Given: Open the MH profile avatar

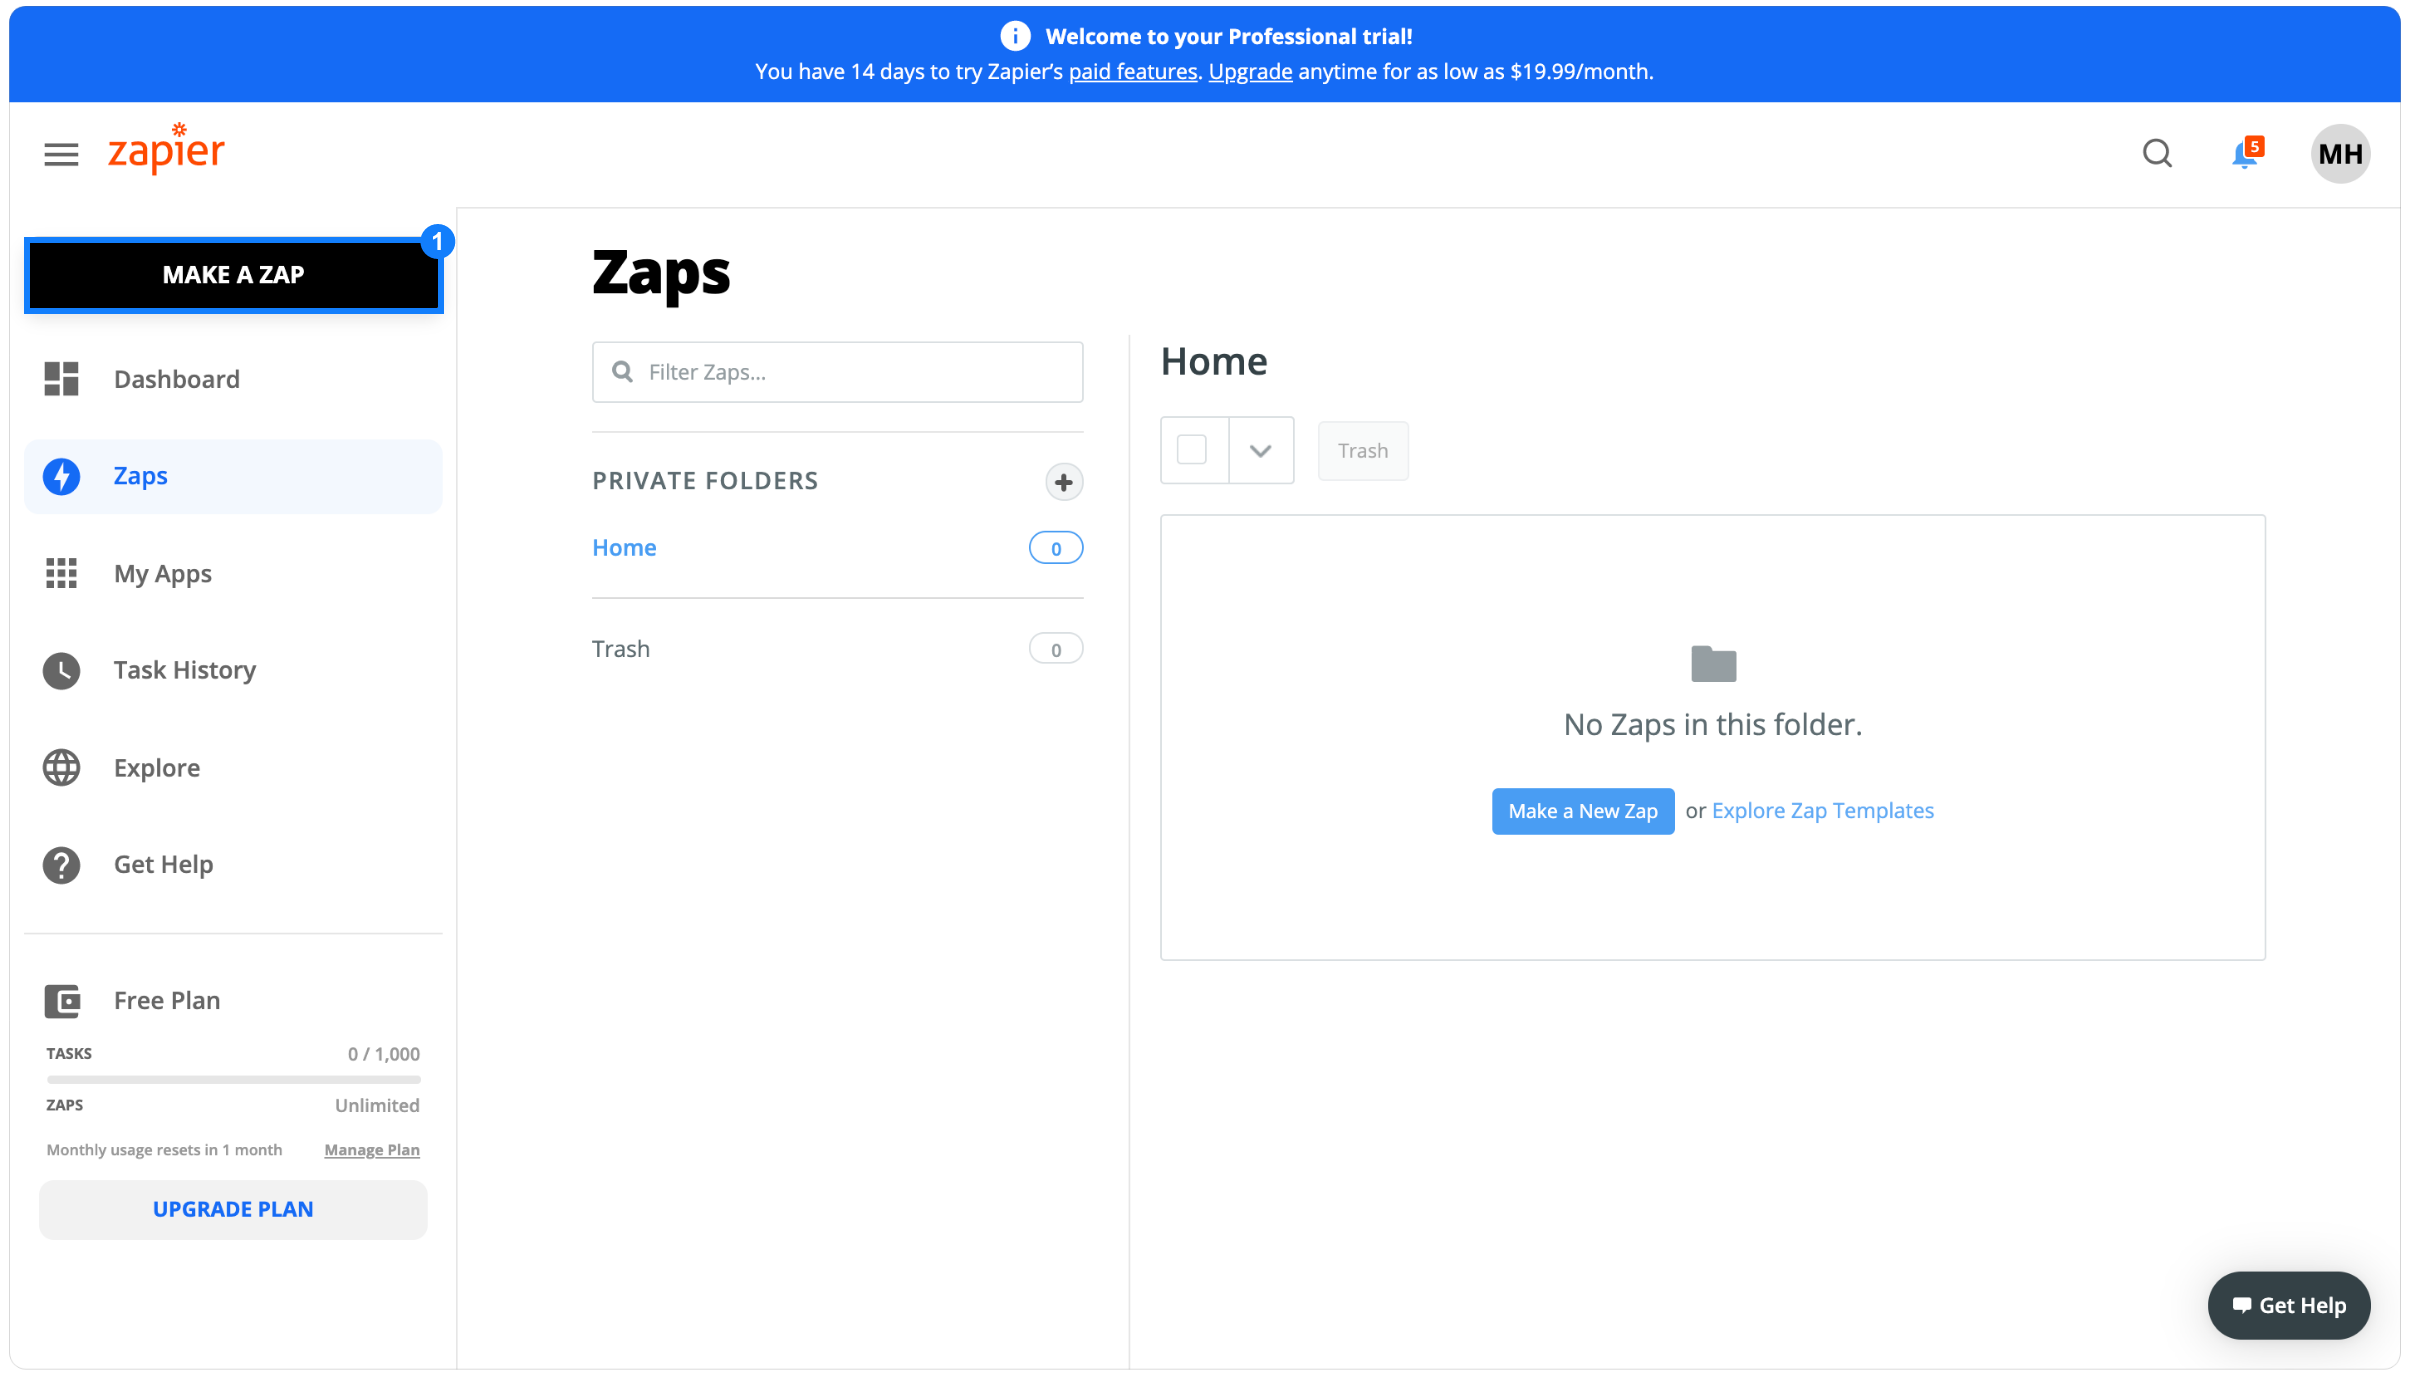Looking at the screenshot, I should 2340,154.
